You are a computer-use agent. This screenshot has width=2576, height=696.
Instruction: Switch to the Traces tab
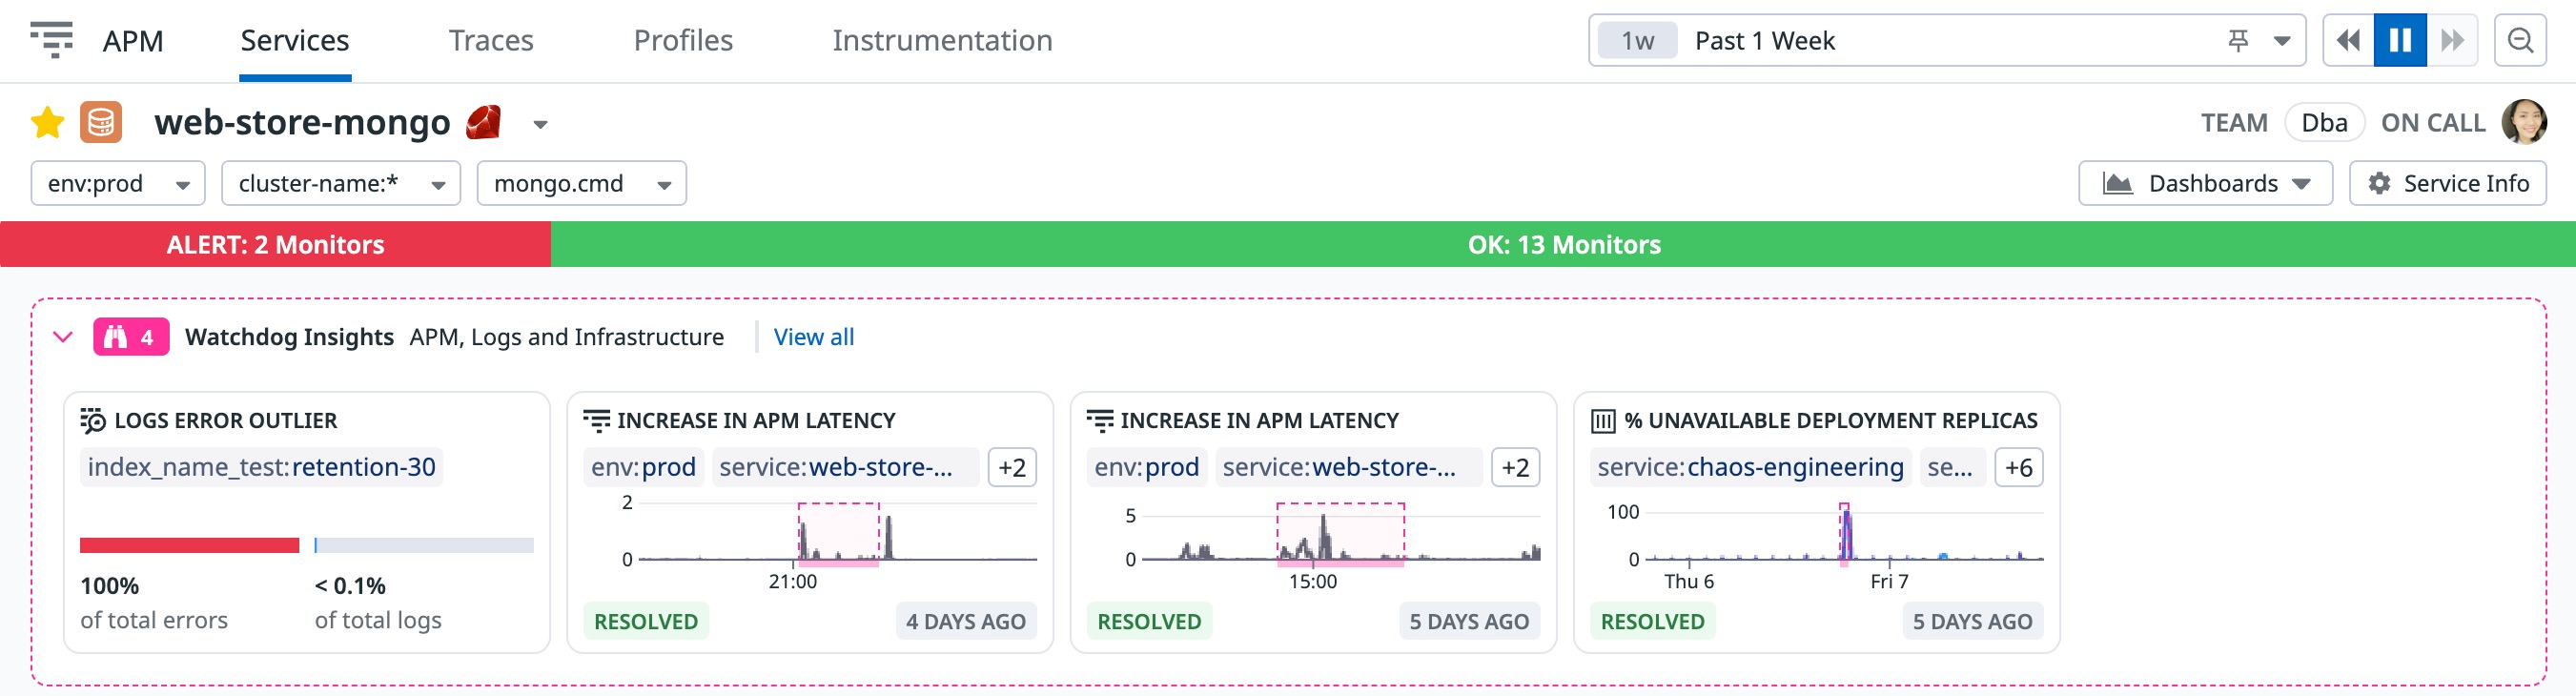(x=491, y=40)
